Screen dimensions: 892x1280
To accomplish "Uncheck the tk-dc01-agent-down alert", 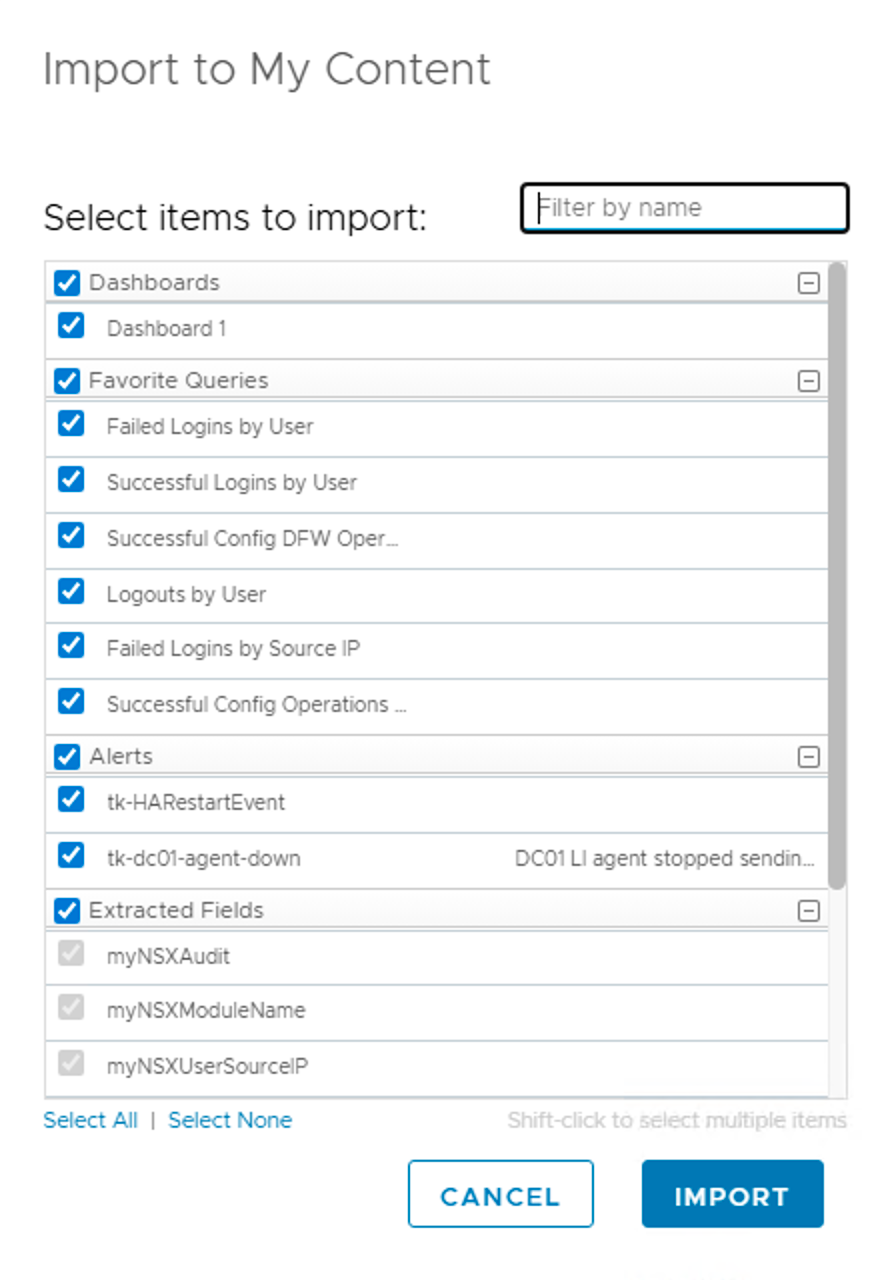I will 71,856.
